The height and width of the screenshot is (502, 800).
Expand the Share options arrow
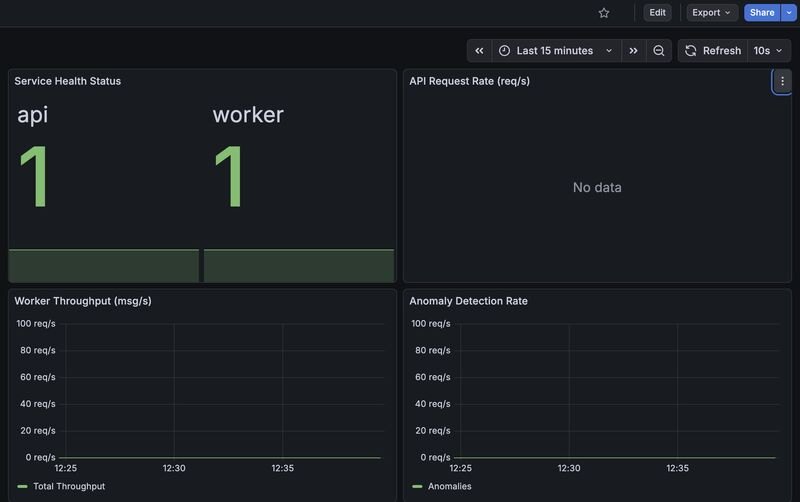point(789,12)
